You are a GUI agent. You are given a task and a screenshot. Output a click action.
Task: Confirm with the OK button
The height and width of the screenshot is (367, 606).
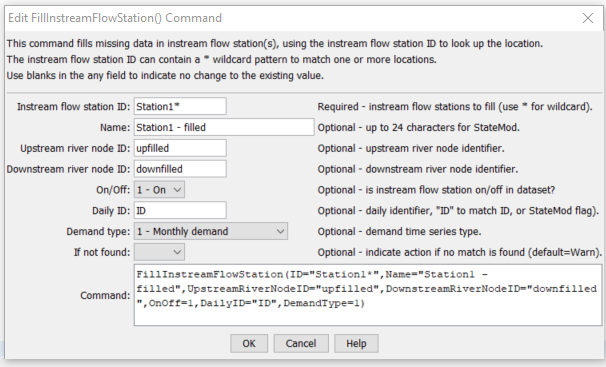tap(249, 343)
